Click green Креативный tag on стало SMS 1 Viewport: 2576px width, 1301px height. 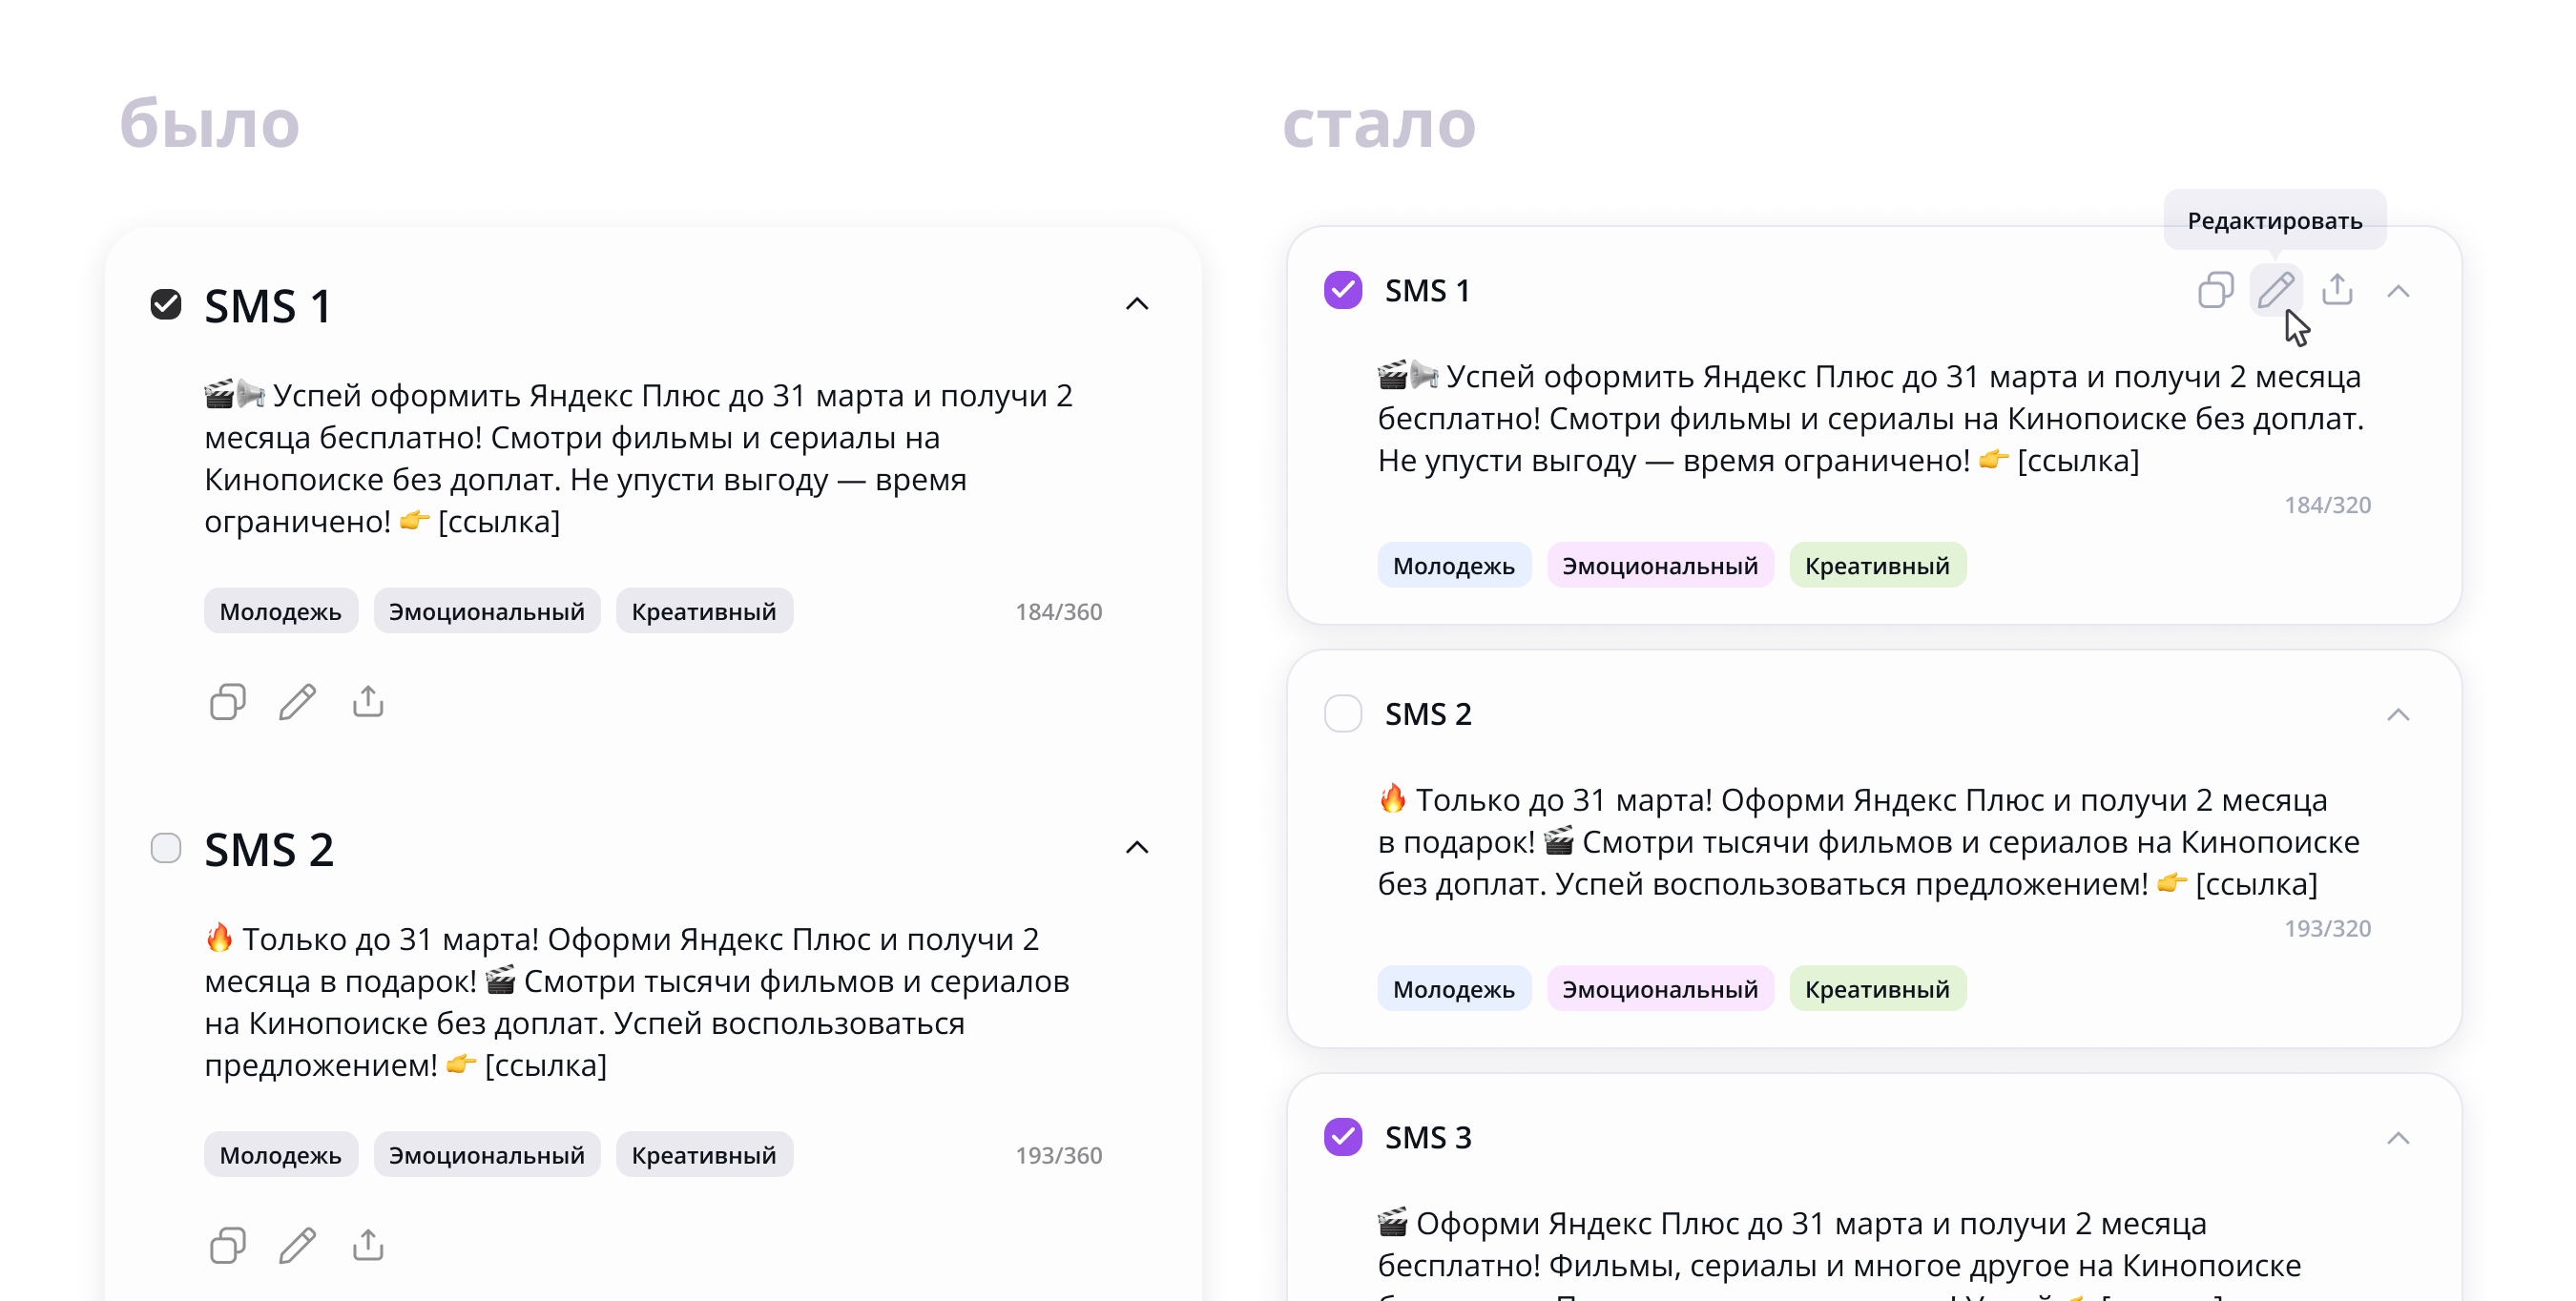pyautogui.click(x=1877, y=565)
